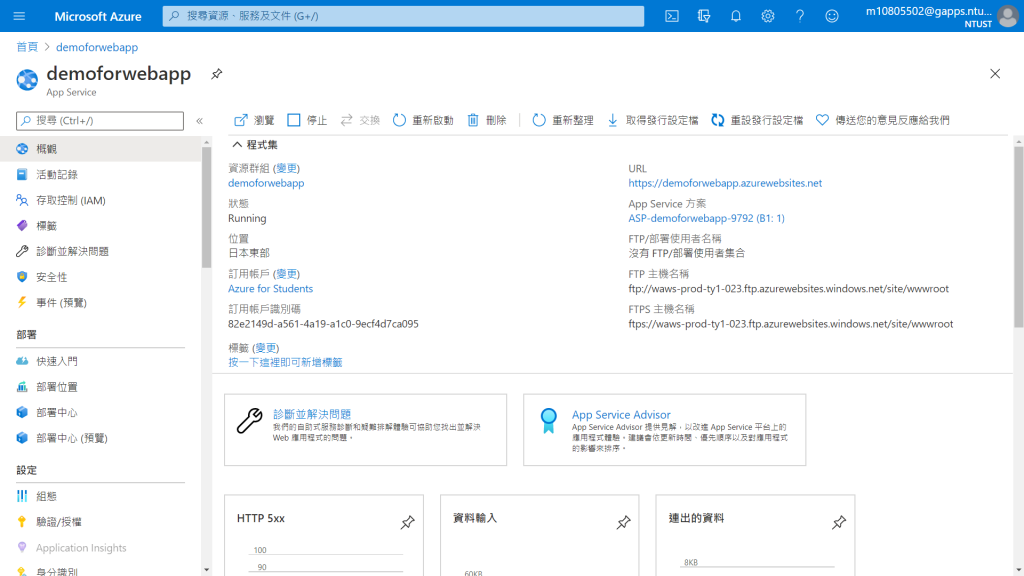
Task: Click the main content scrollbar thumb
Action: pyautogui.click(x=1018, y=236)
